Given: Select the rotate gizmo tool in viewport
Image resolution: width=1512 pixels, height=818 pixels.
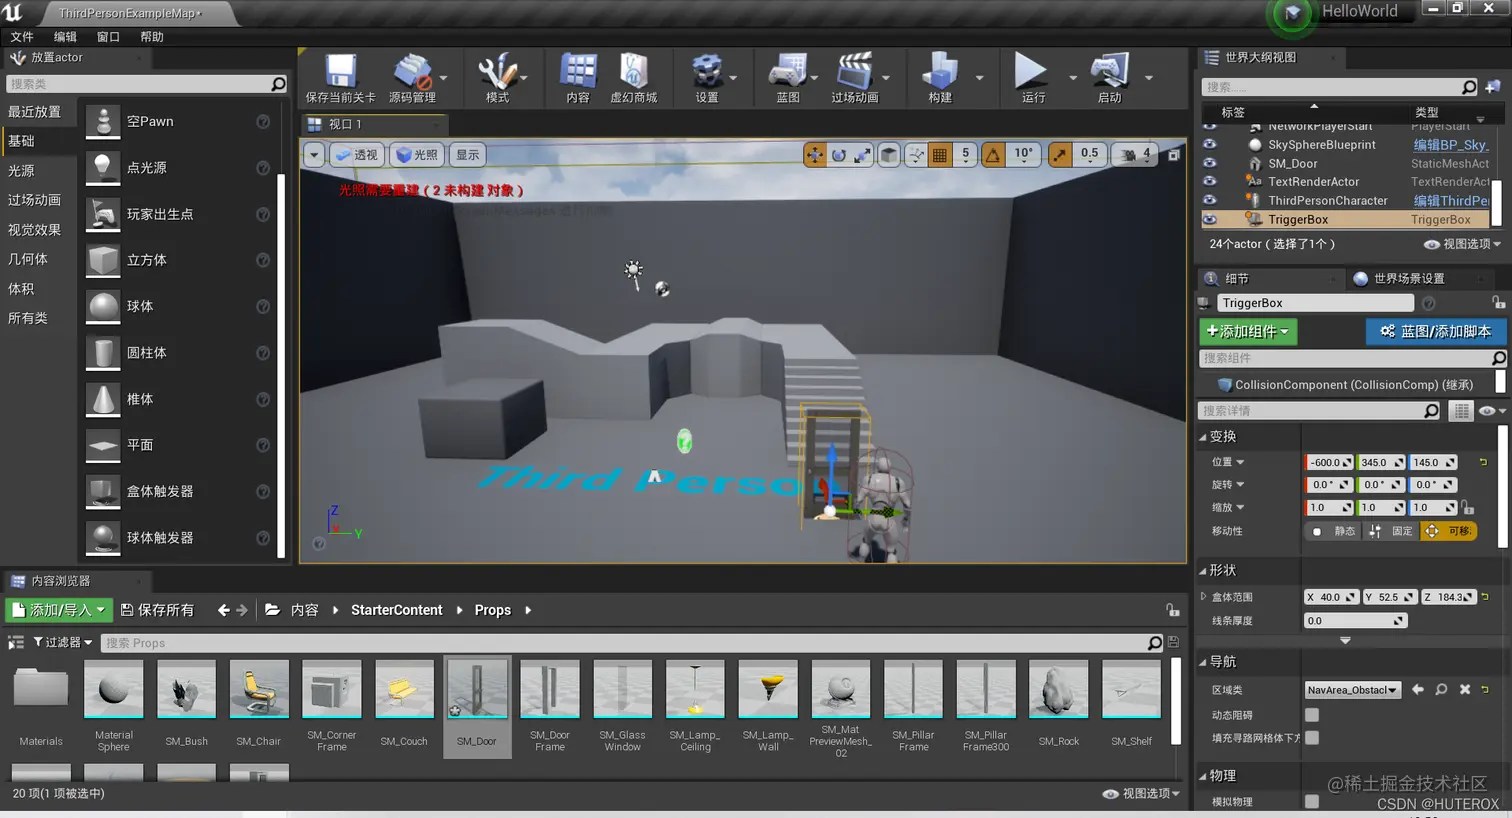Looking at the screenshot, I should [x=838, y=155].
